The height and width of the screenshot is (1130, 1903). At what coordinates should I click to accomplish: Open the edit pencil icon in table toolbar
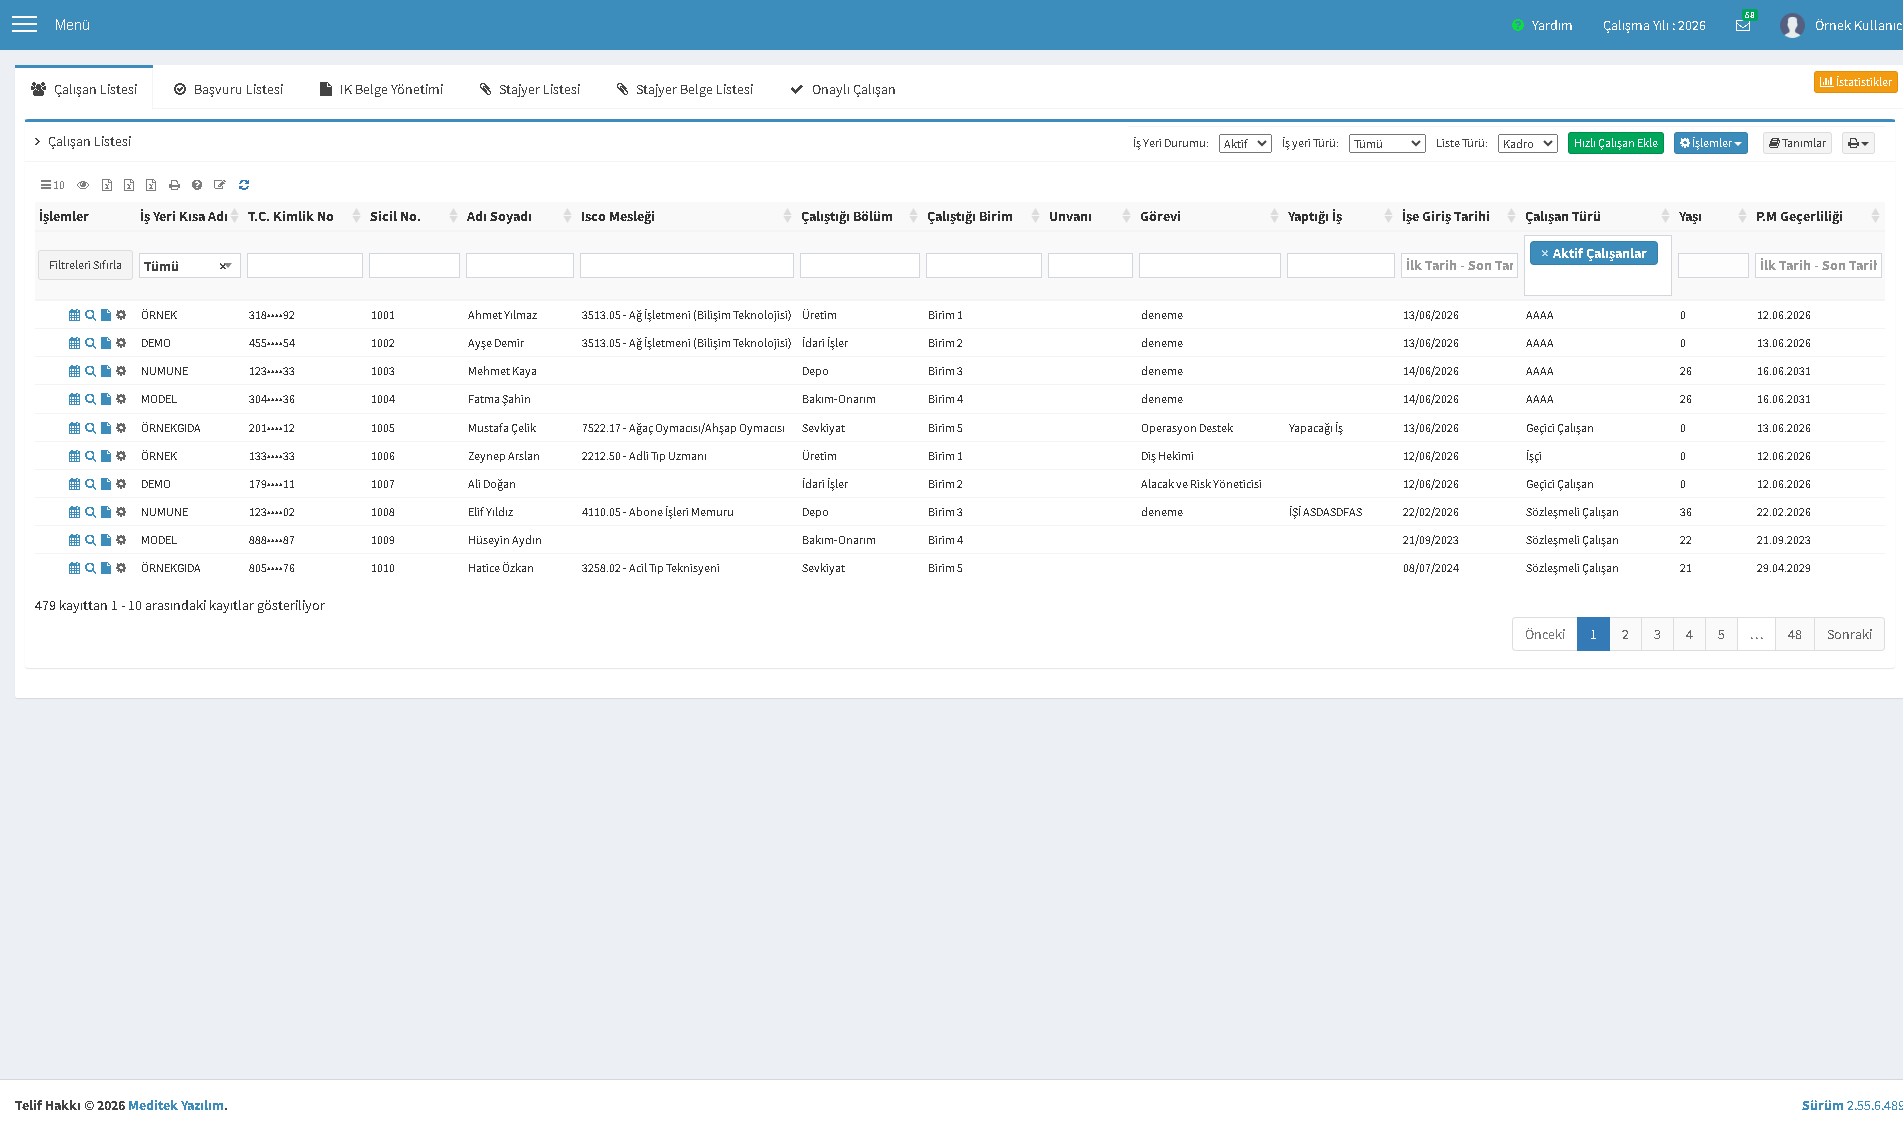tap(220, 185)
